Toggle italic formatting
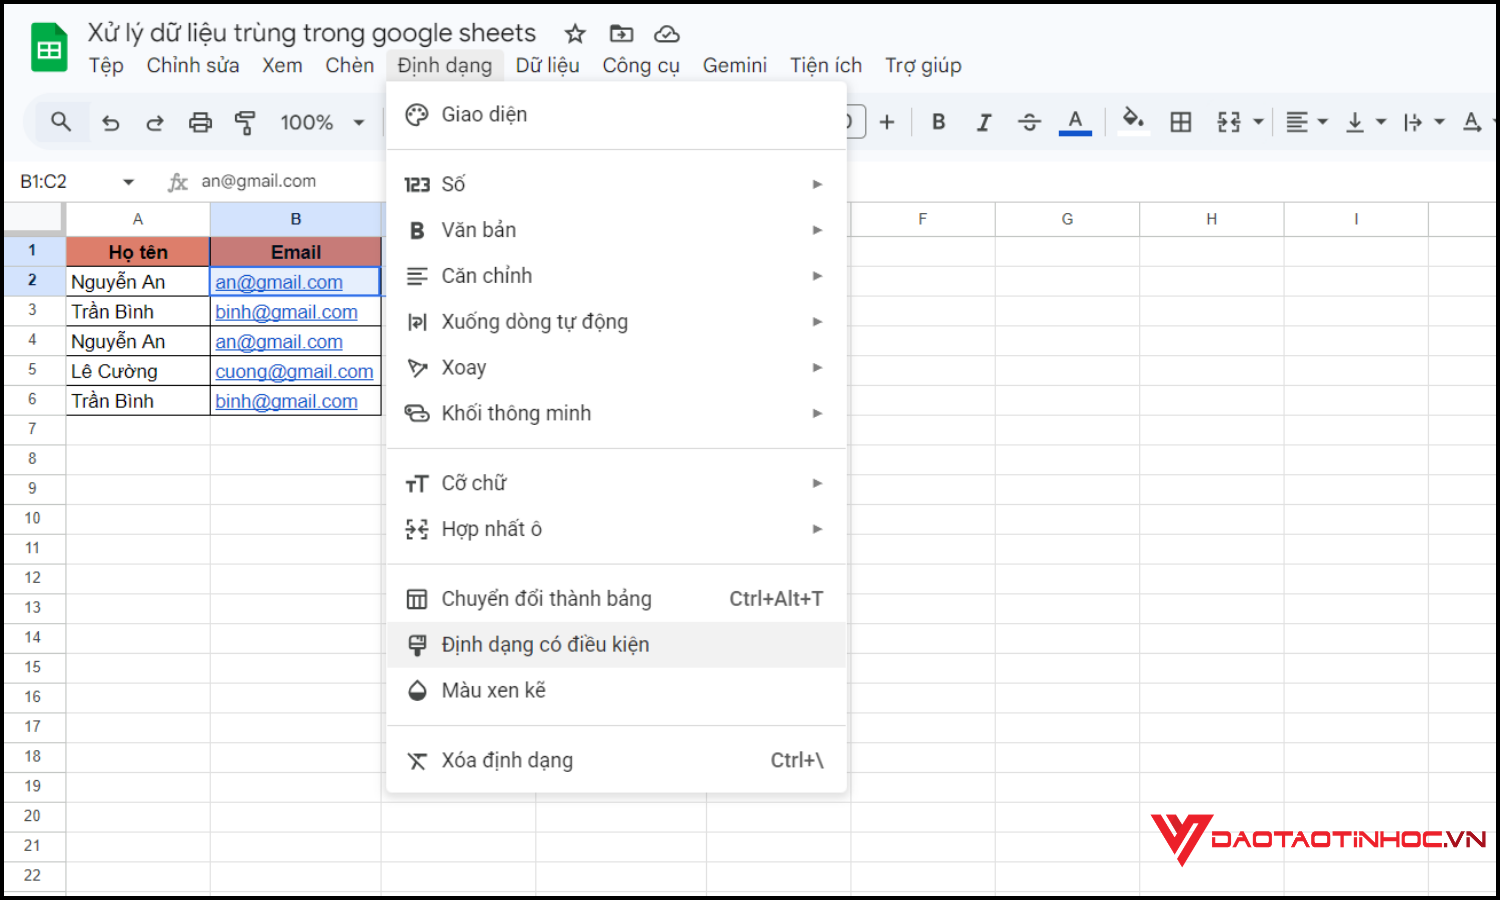 [984, 121]
